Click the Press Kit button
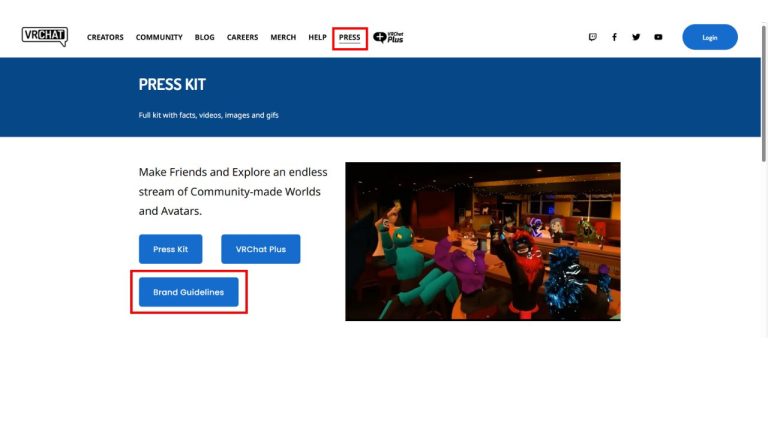 pos(170,249)
